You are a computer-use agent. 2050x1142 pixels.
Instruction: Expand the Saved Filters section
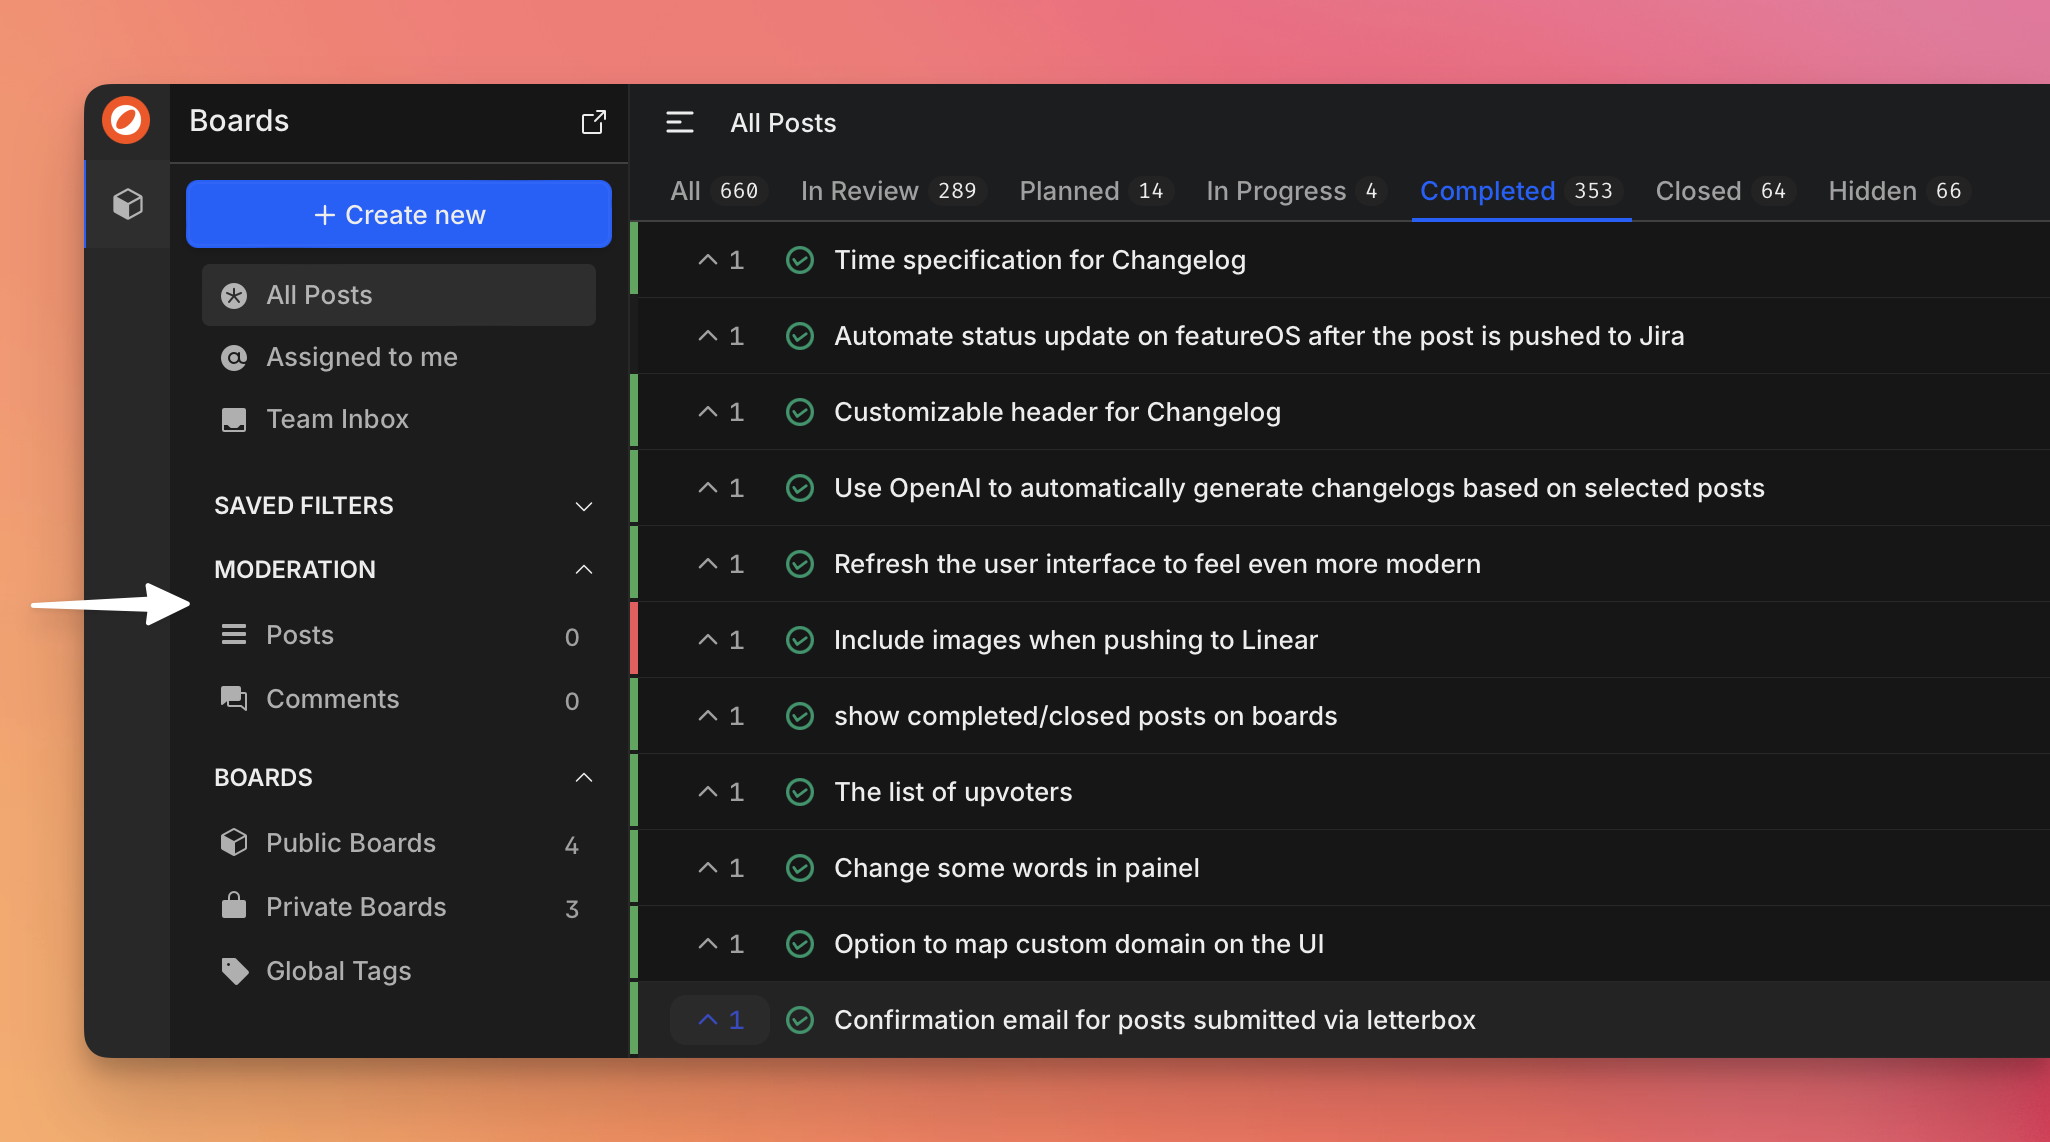[584, 506]
